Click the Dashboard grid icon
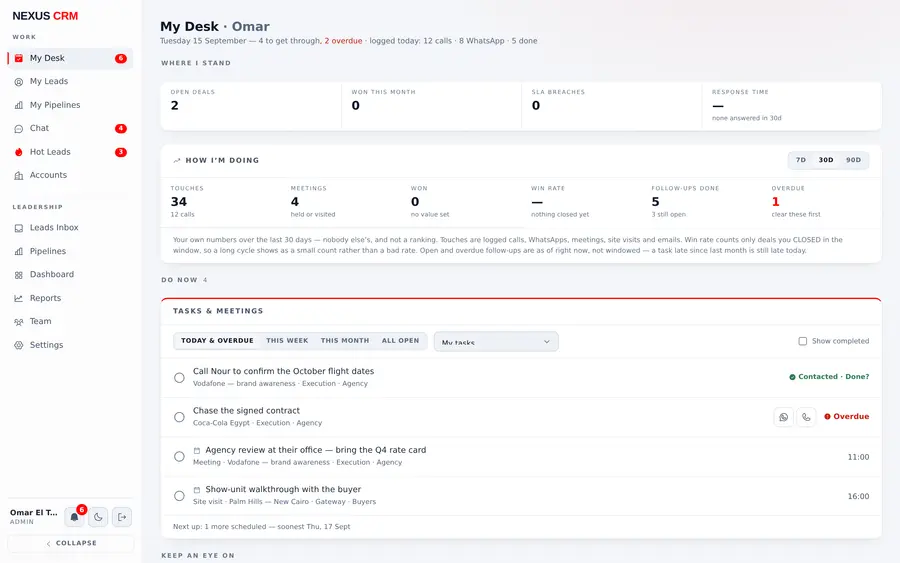Viewport: 900px width, 563px height. tap(19, 275)
